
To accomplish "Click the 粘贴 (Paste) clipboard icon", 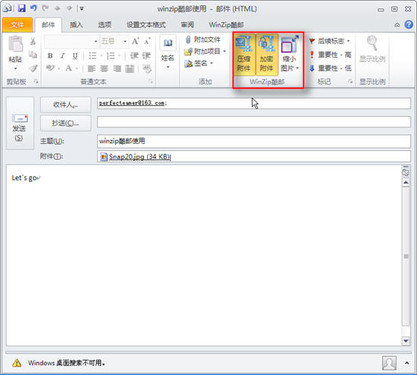I will coord(16,45).
